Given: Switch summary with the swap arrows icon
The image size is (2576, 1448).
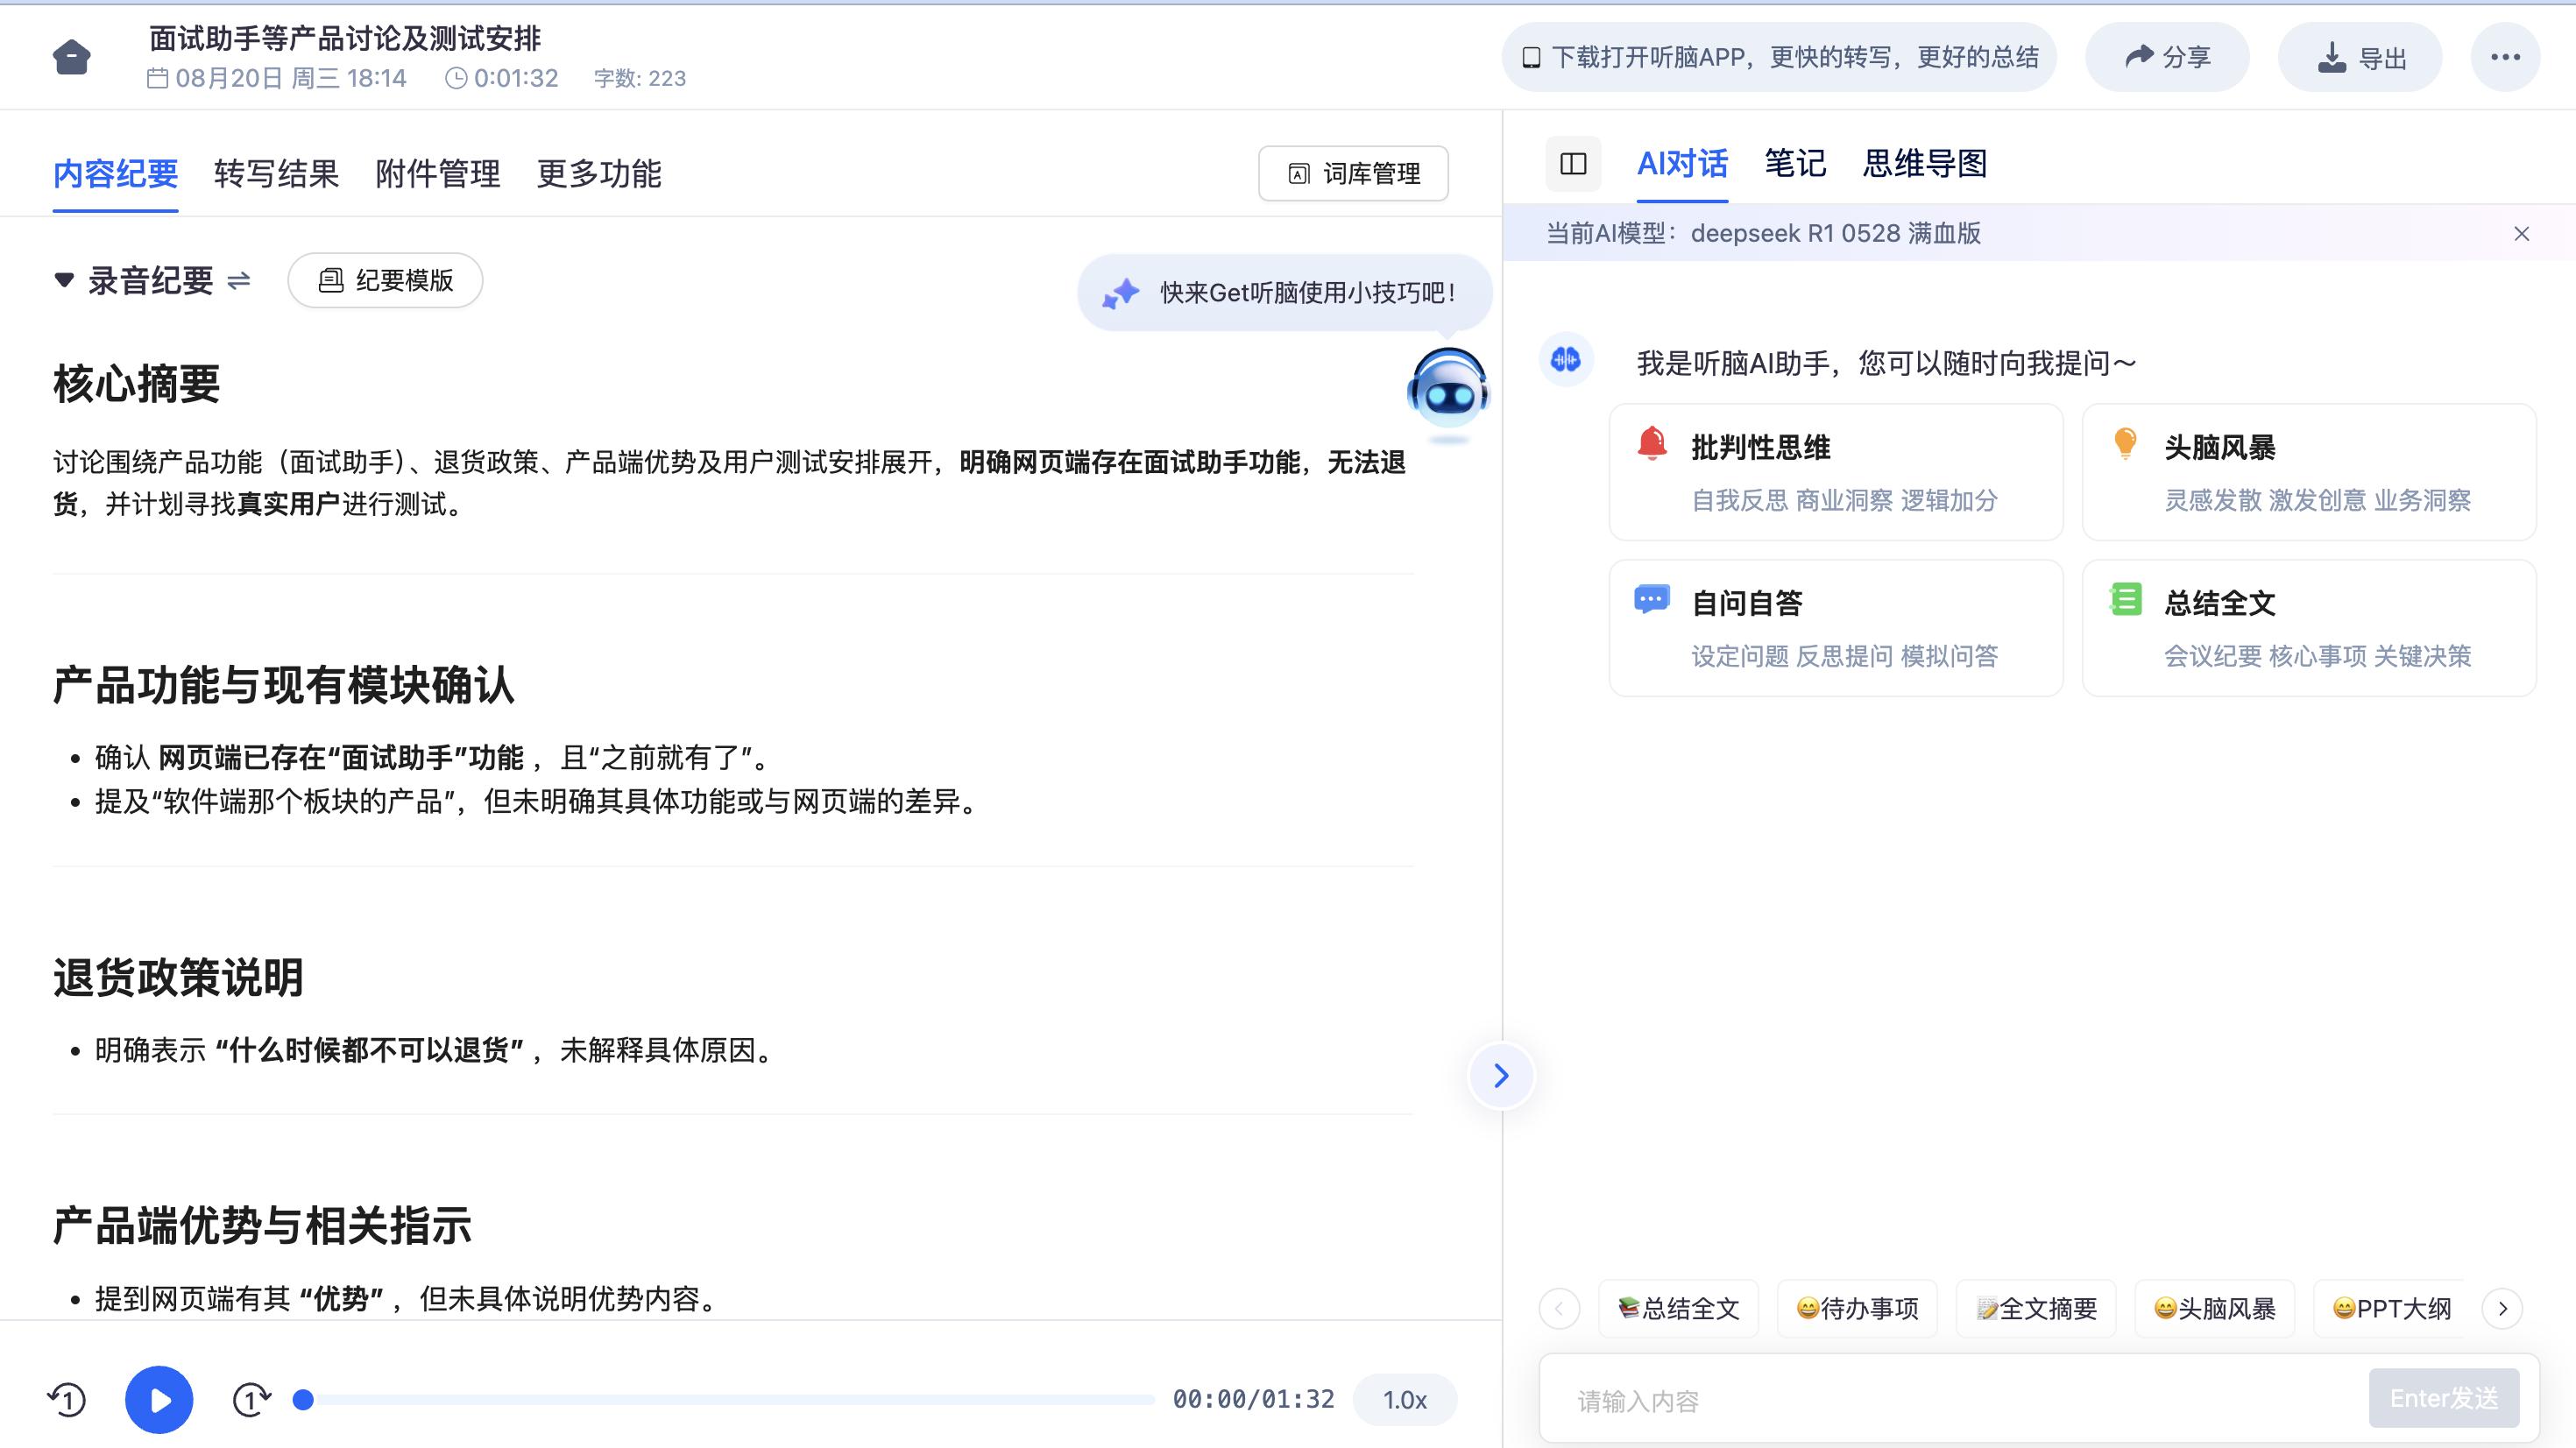Looking at the screenshot, I should click(x=239, y=281).
